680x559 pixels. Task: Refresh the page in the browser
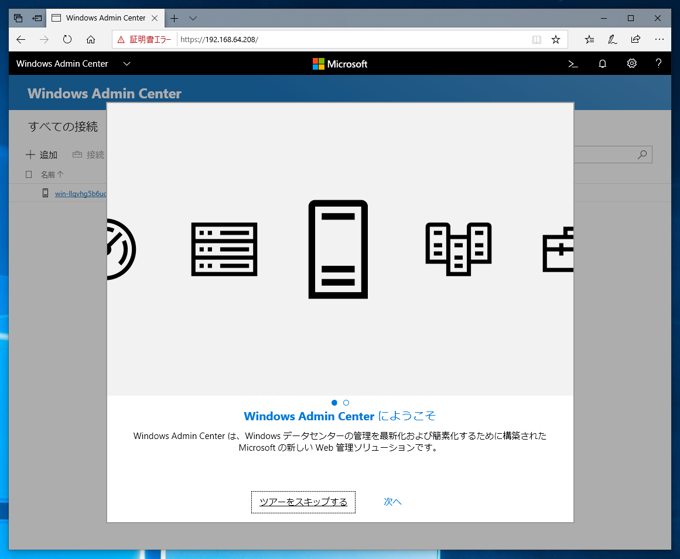pyautogui.click(x=67, y=39)
